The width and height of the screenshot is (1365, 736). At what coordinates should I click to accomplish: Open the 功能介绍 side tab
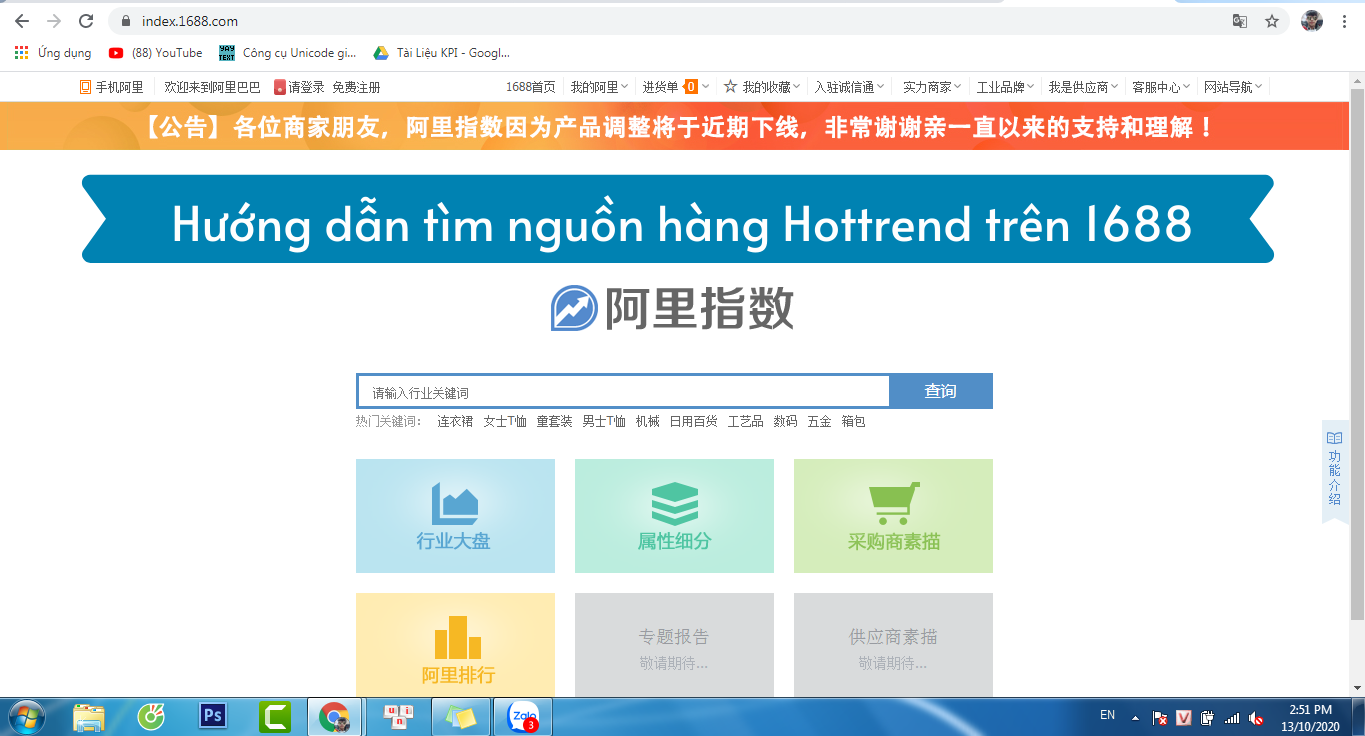click(1335, 470)
